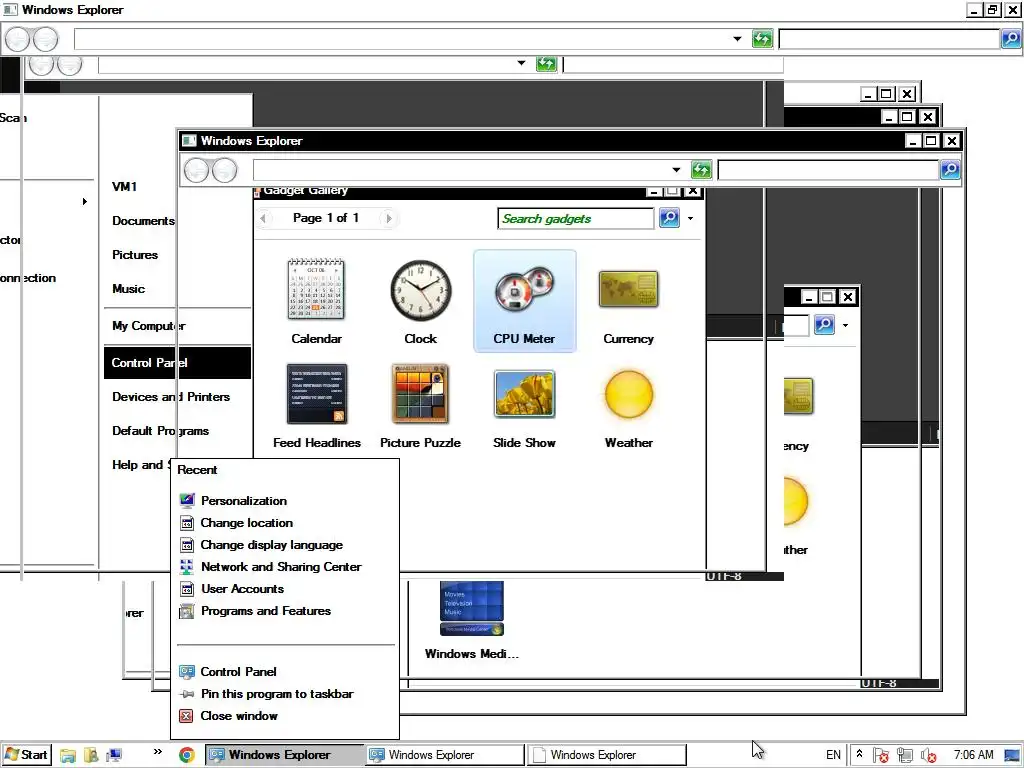The image size is (1024, 768).
Task: Click the back arrow in the front Explorer window
Action: point(196,170)
